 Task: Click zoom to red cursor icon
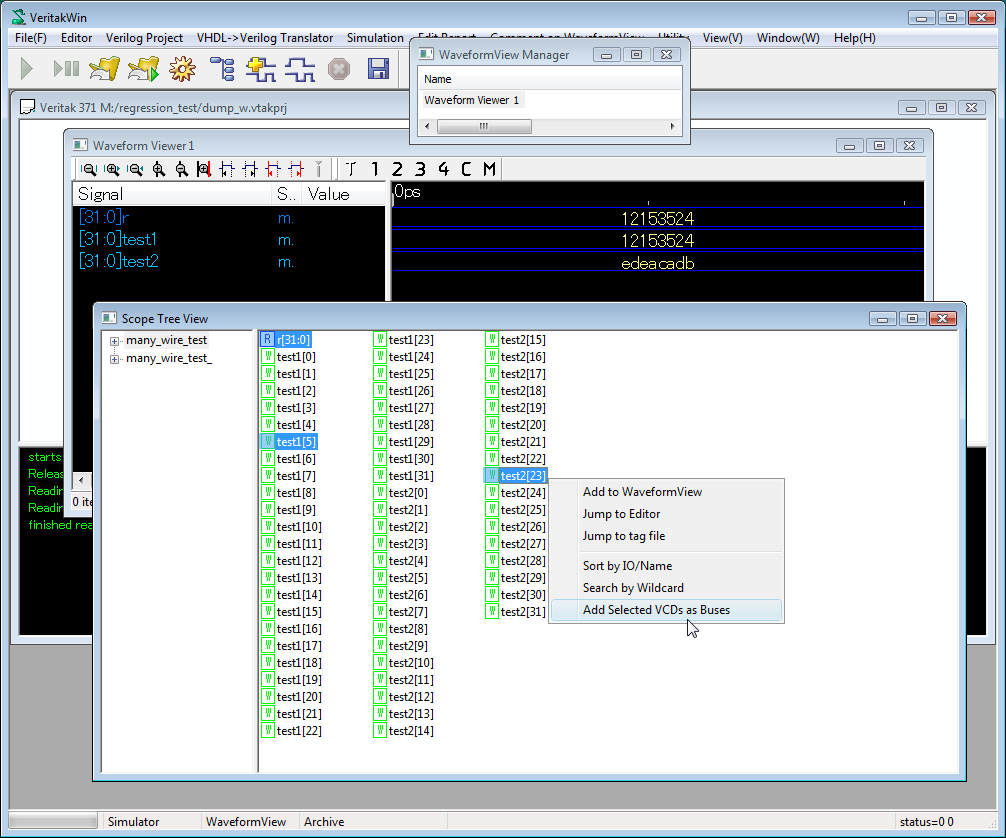click(x=204, y=169)
